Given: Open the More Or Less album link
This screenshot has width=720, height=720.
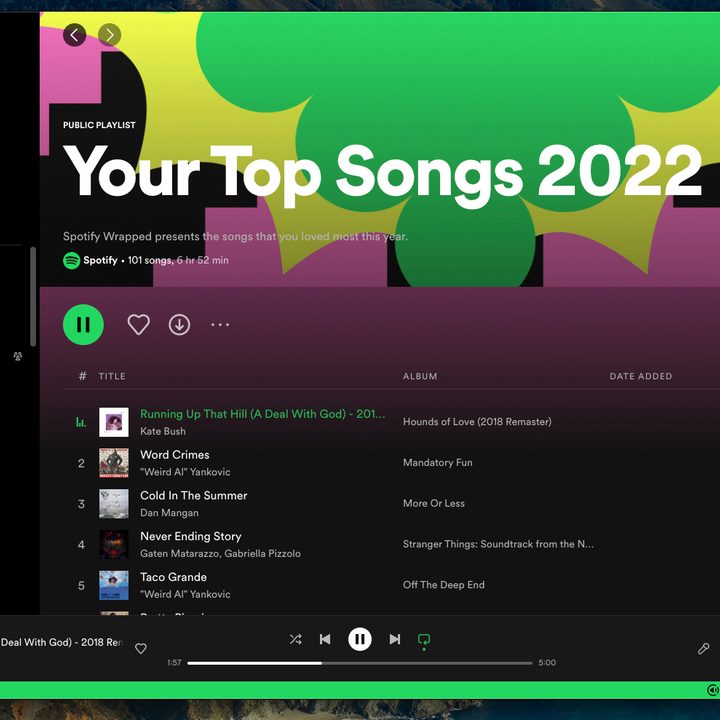Looking at the screenshot, I should [433, 503].
